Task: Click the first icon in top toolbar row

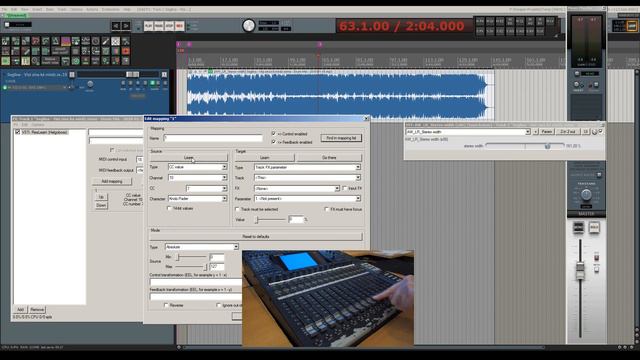Action: coord(5,41)
